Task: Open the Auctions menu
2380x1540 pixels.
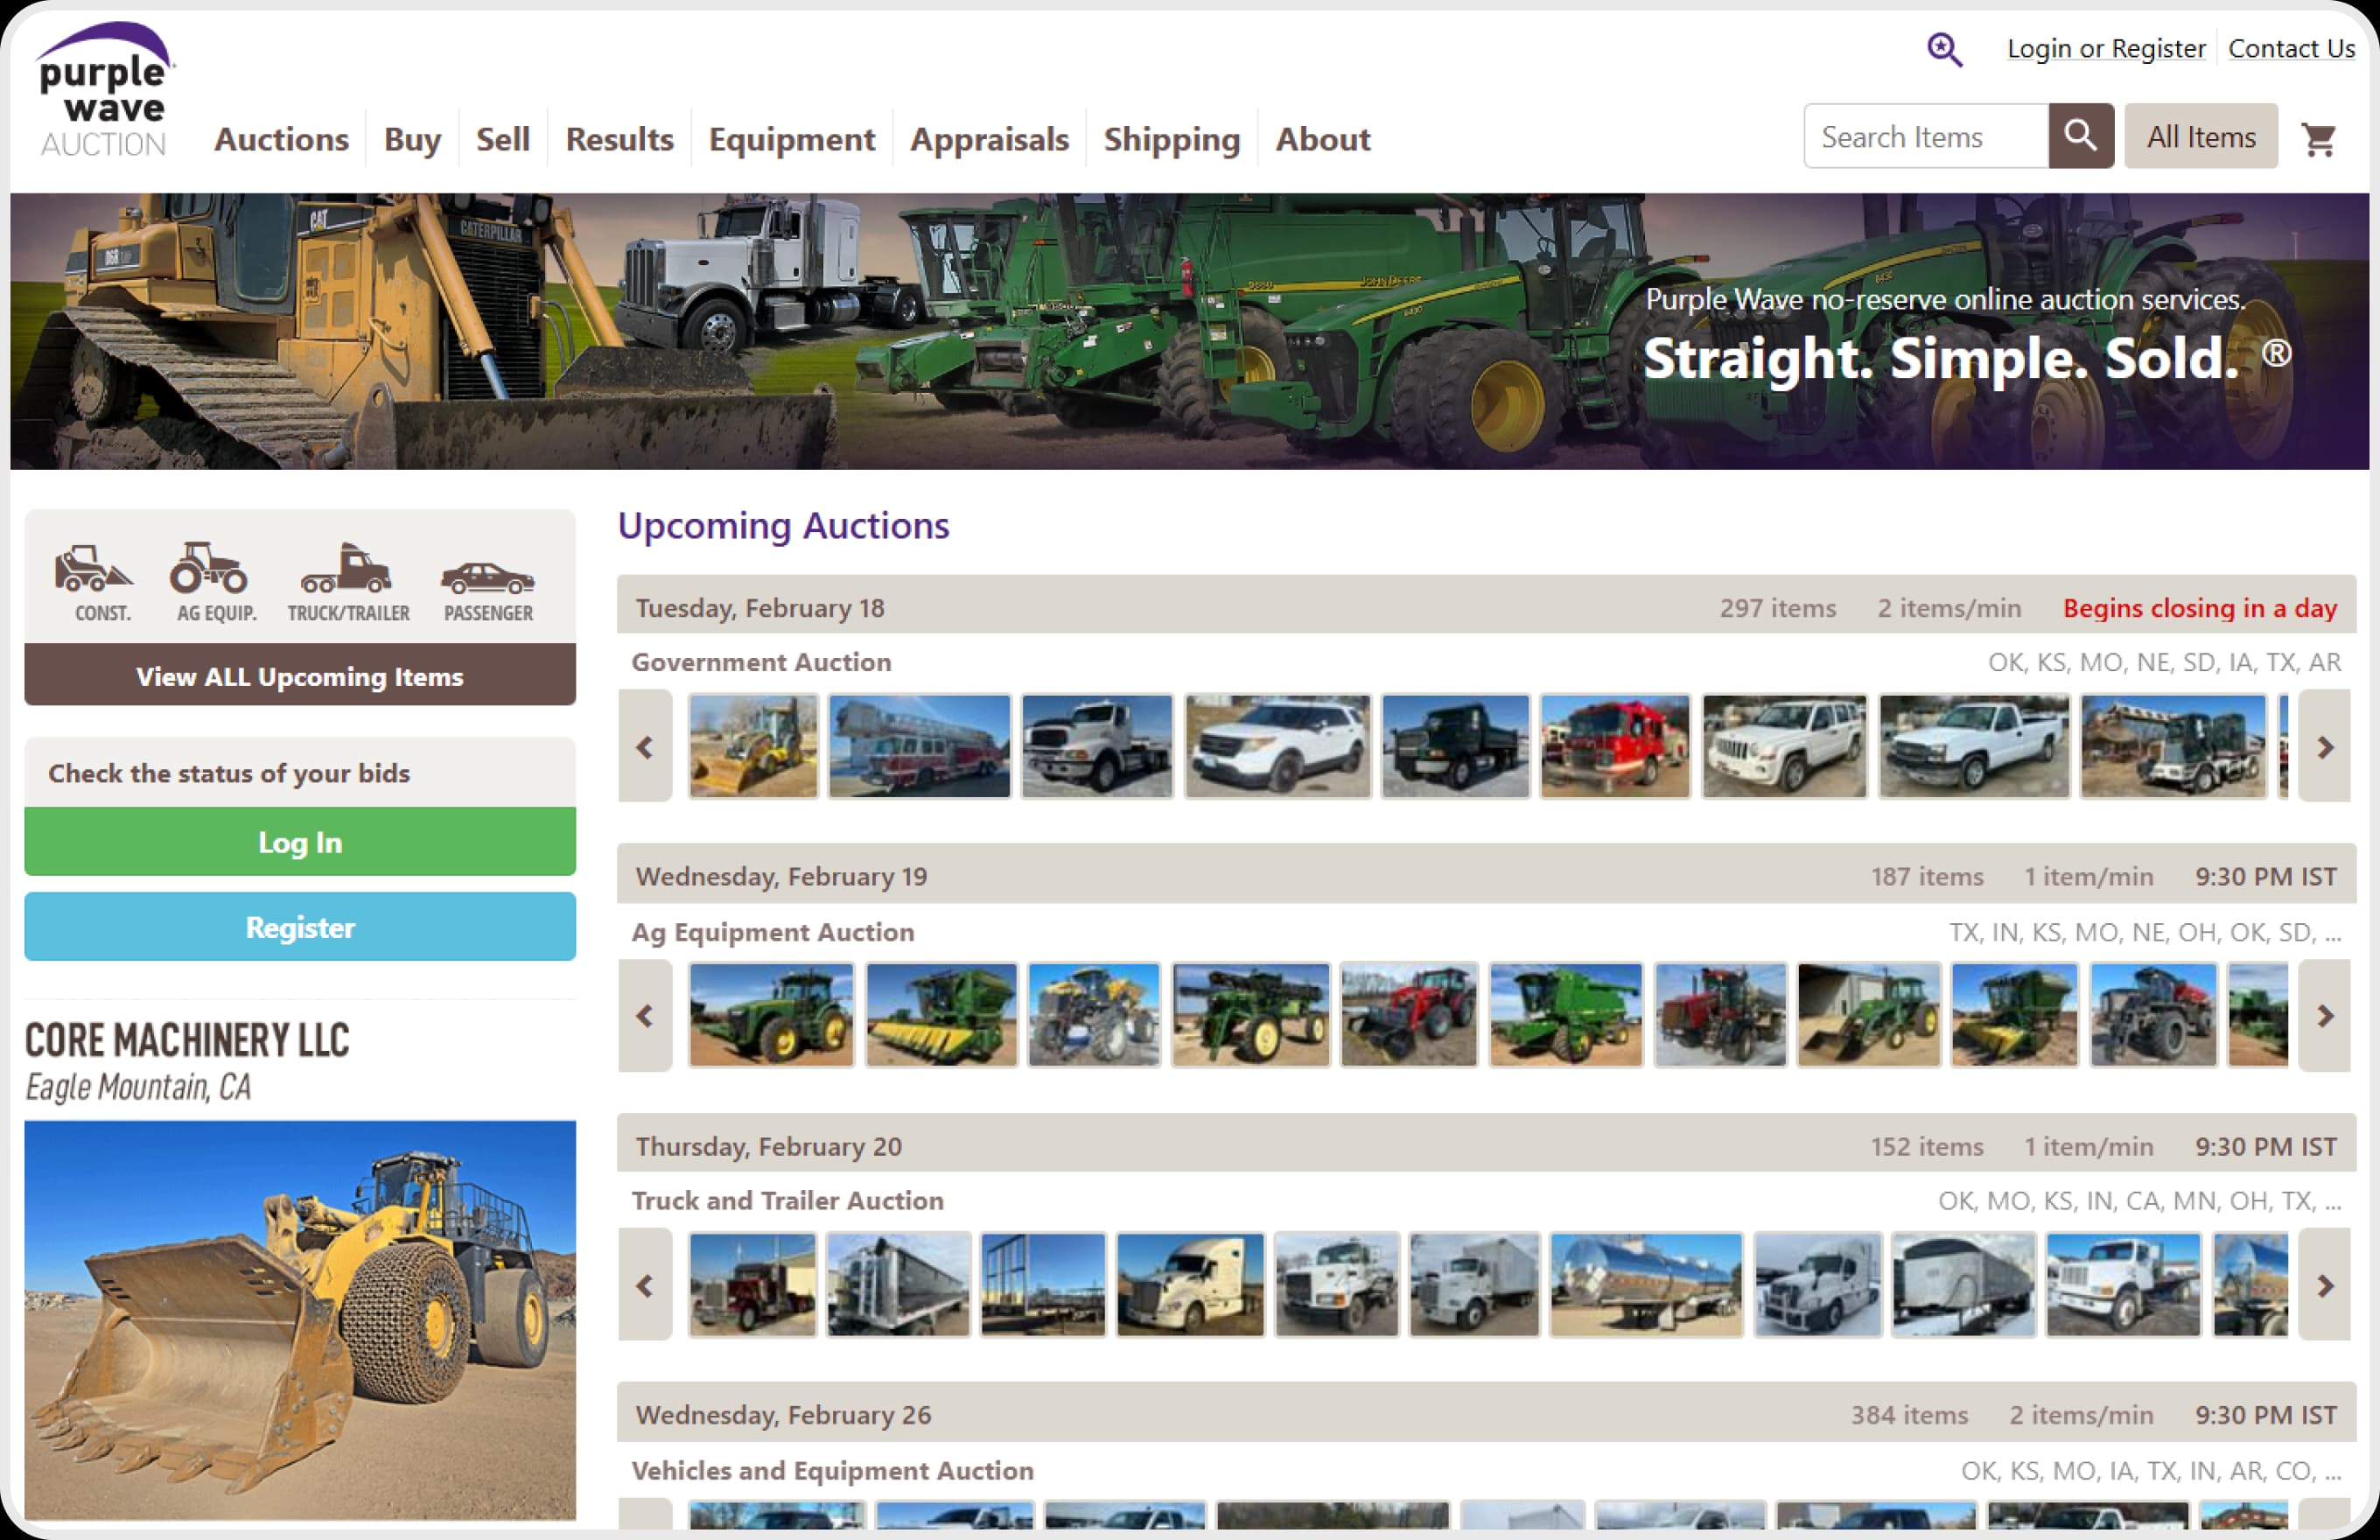Action: [x=281, y=139]
